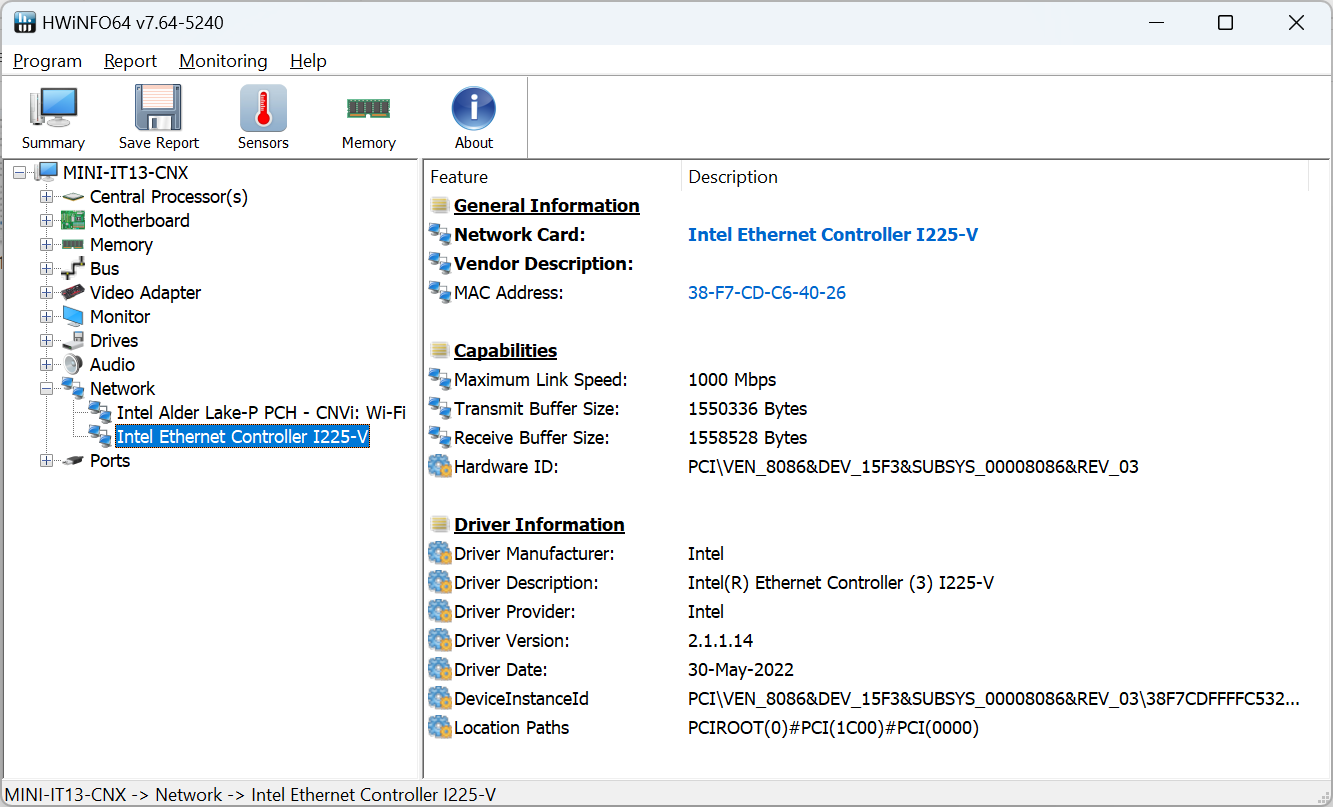
Task: Click the MINI-IT13-CNX computer icon
Action: point(47,172)
